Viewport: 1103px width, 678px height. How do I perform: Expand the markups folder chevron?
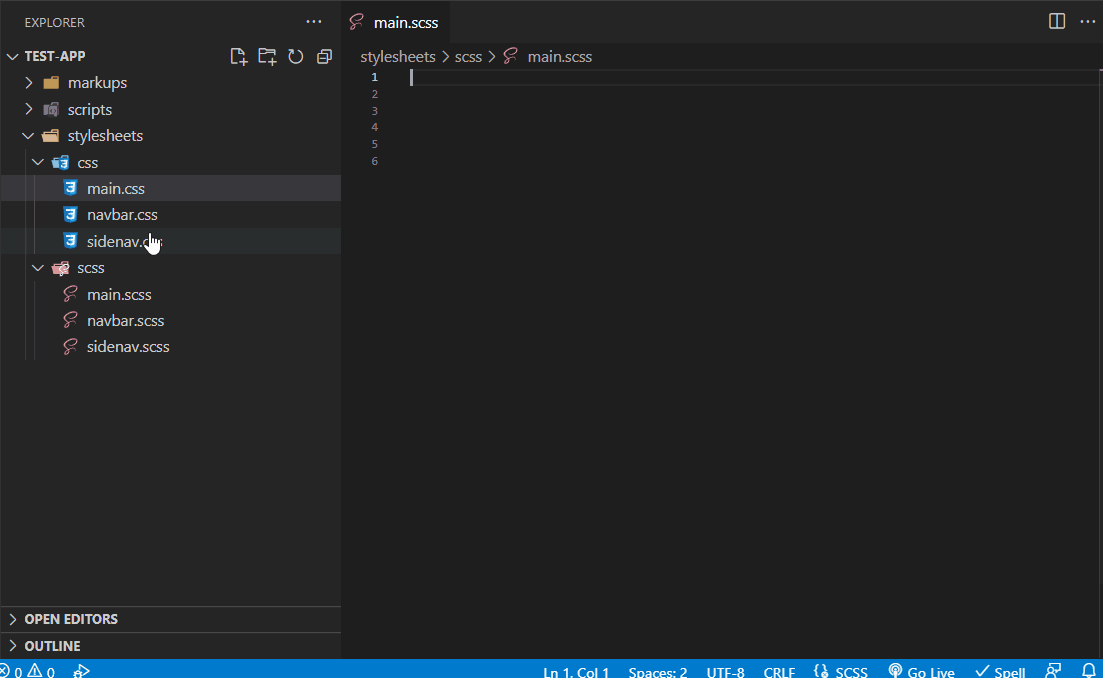[29, 83]
